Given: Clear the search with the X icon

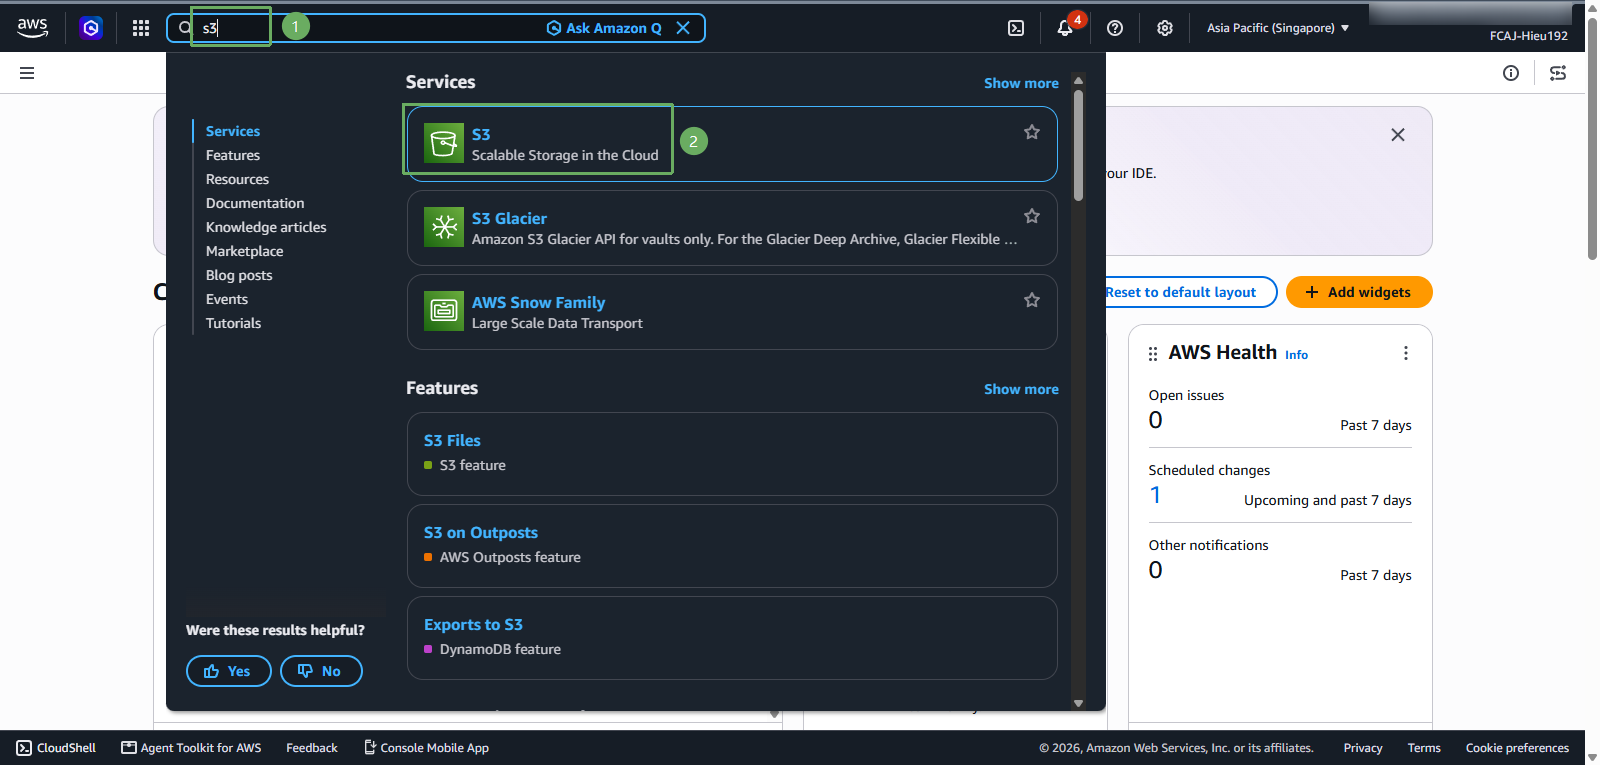Looking at the screenshot, I should pos(683,28).
